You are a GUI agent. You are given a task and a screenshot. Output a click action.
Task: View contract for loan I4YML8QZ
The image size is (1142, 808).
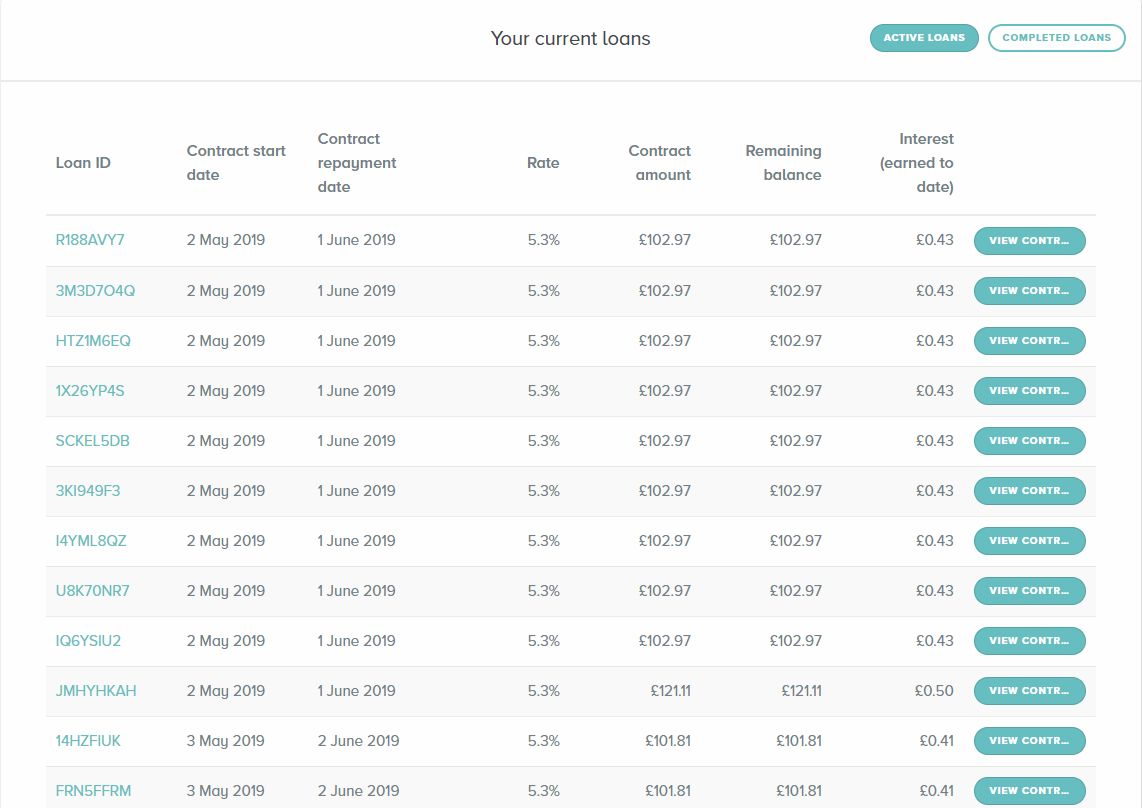pos(1029,541)
